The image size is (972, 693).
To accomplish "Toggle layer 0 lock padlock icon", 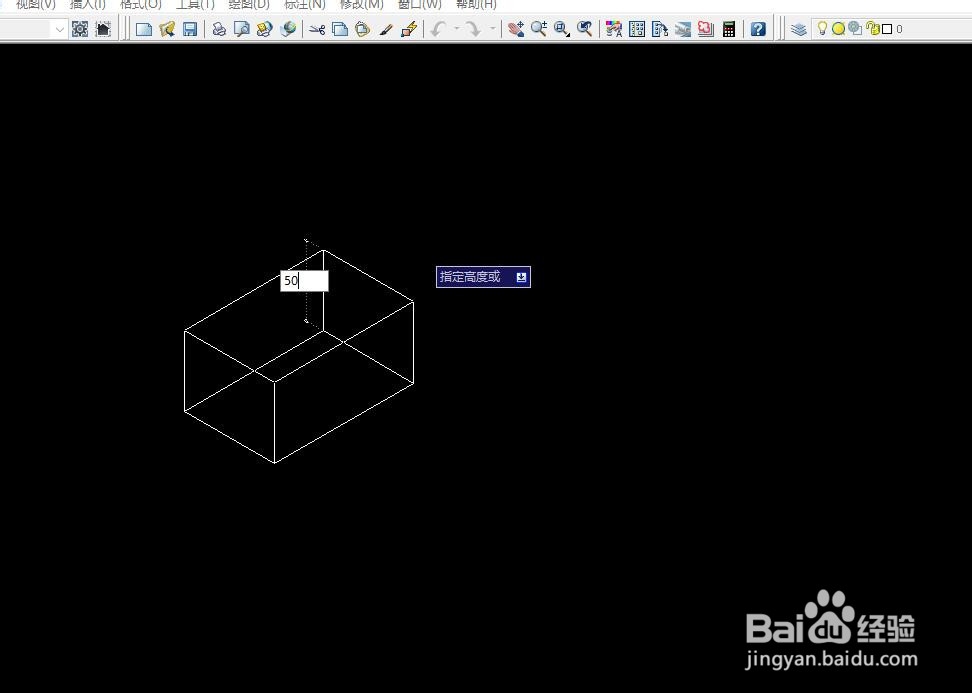I will point(873,29).
